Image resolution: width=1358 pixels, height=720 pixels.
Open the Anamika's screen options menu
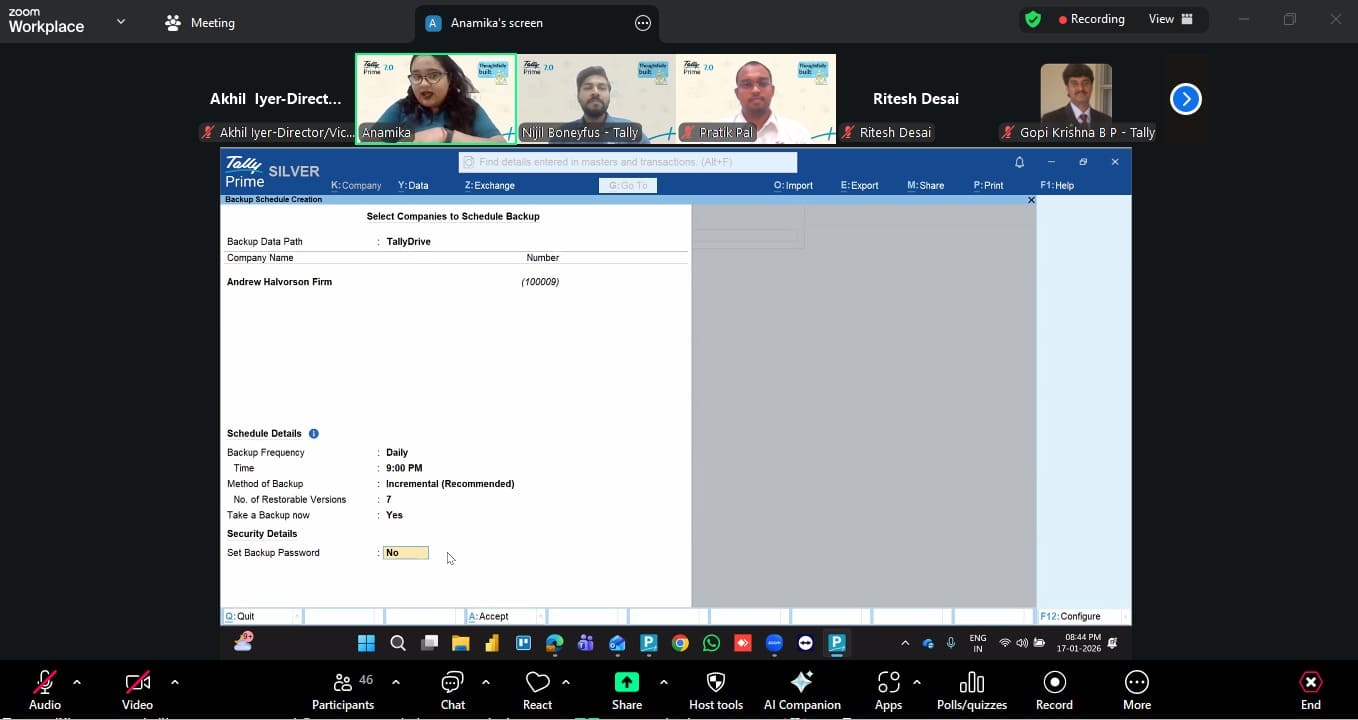click(x=643, y=23)
